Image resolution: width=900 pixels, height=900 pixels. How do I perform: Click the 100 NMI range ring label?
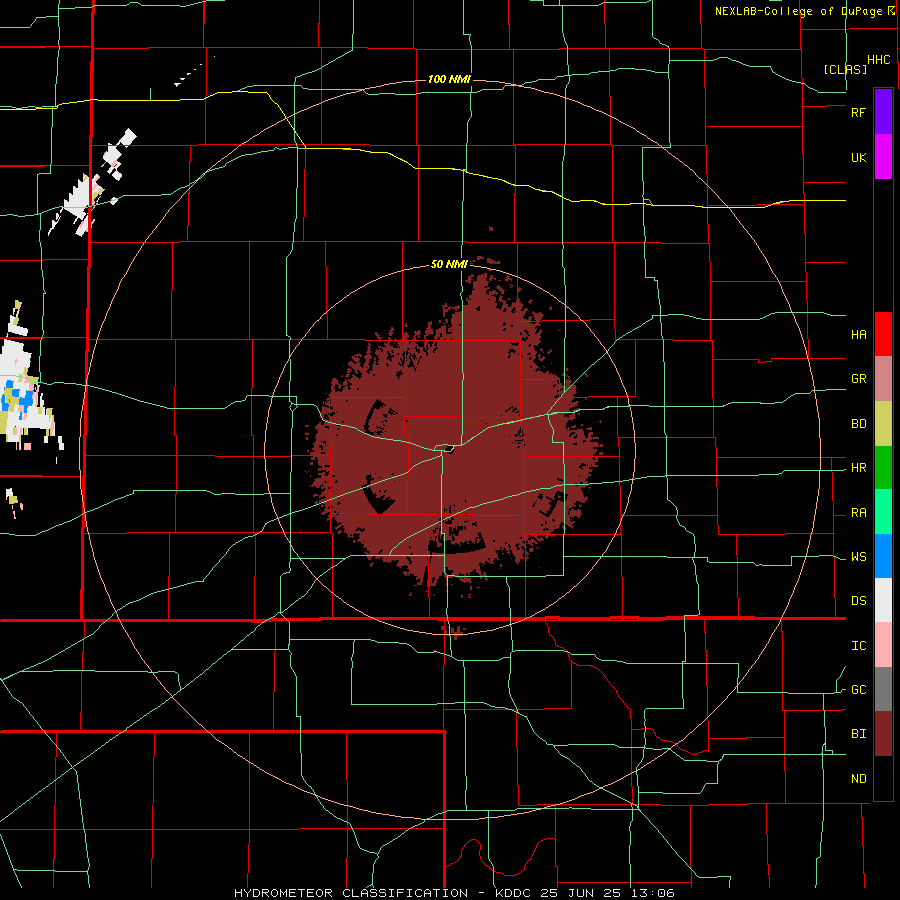[x=449, y=79]
